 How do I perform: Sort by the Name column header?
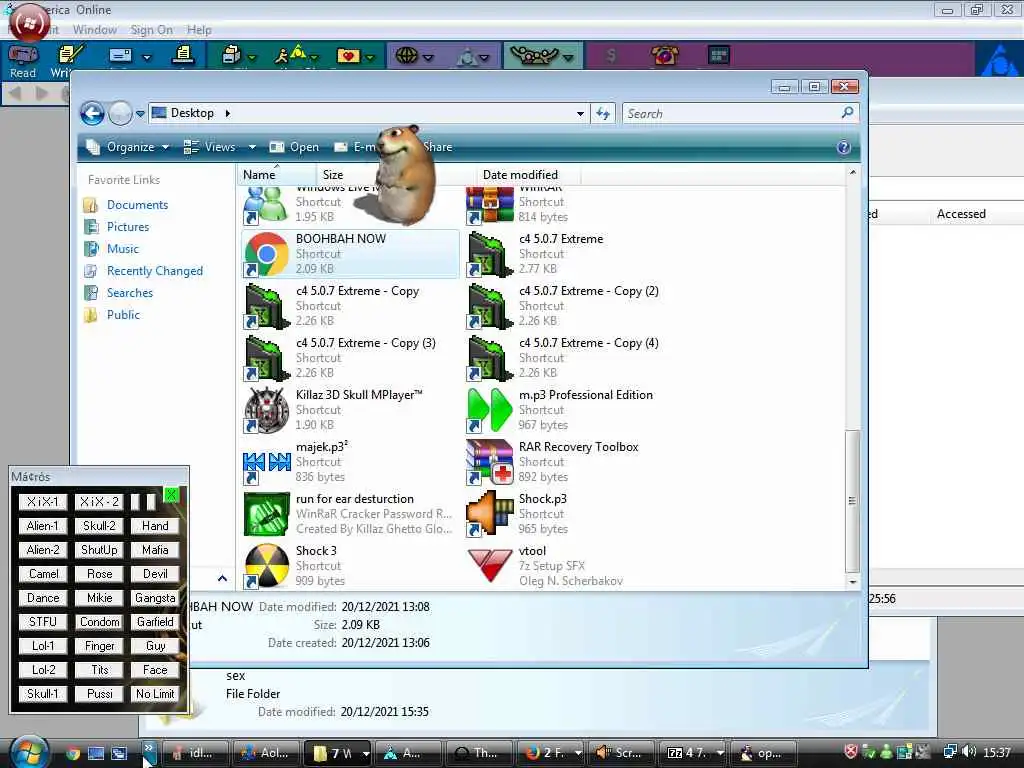276,174
